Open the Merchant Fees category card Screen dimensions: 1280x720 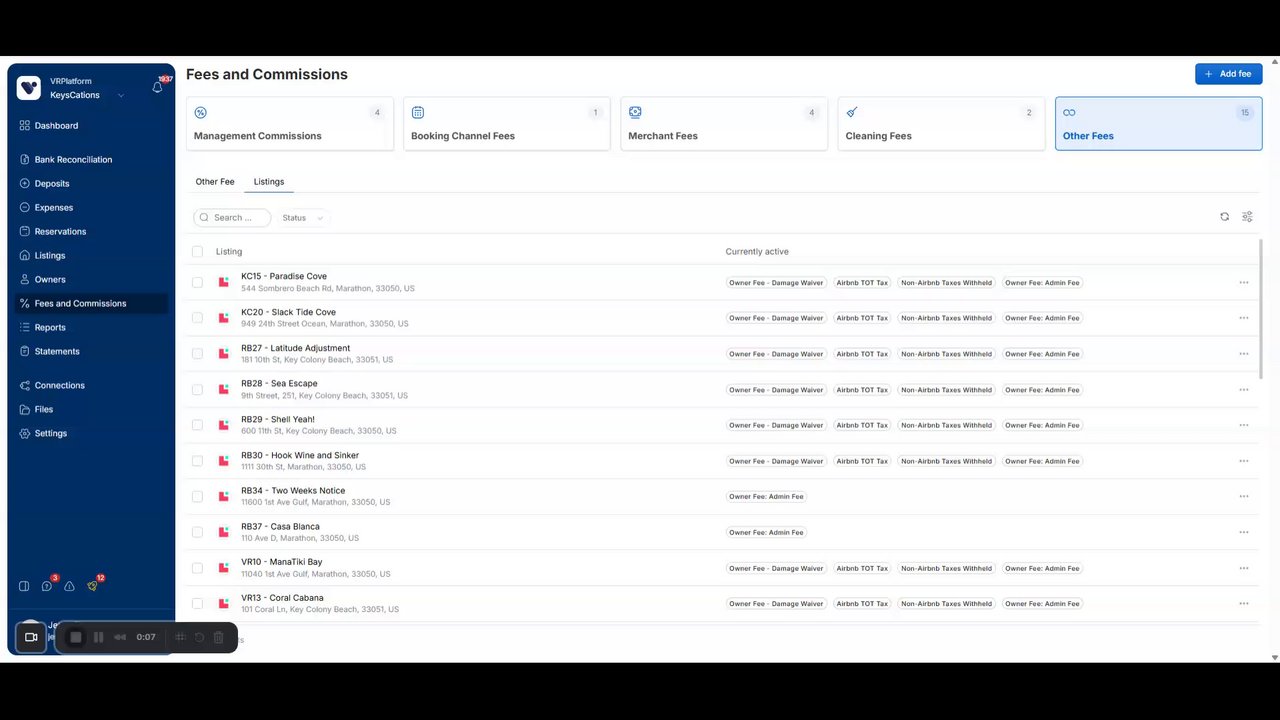click(724, 124)
